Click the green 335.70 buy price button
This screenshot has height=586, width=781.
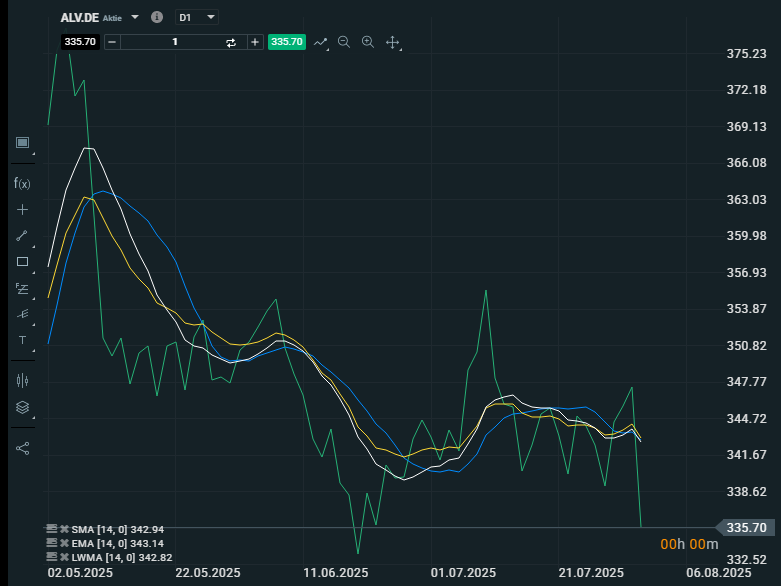[287, 41]
